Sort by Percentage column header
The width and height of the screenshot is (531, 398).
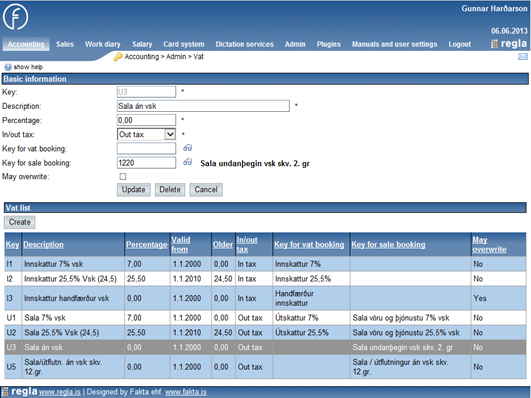point(147,245)
